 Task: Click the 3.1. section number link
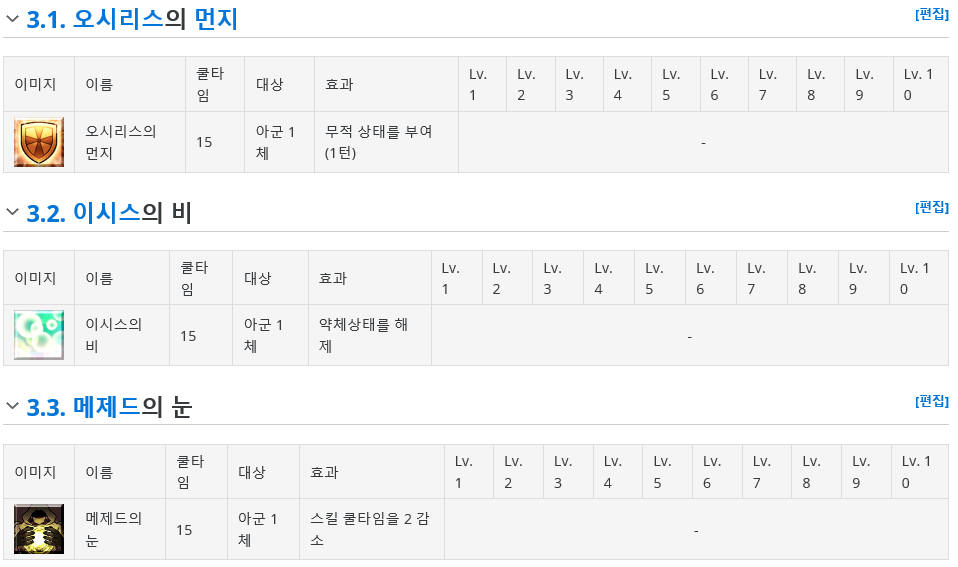(46, 20)
